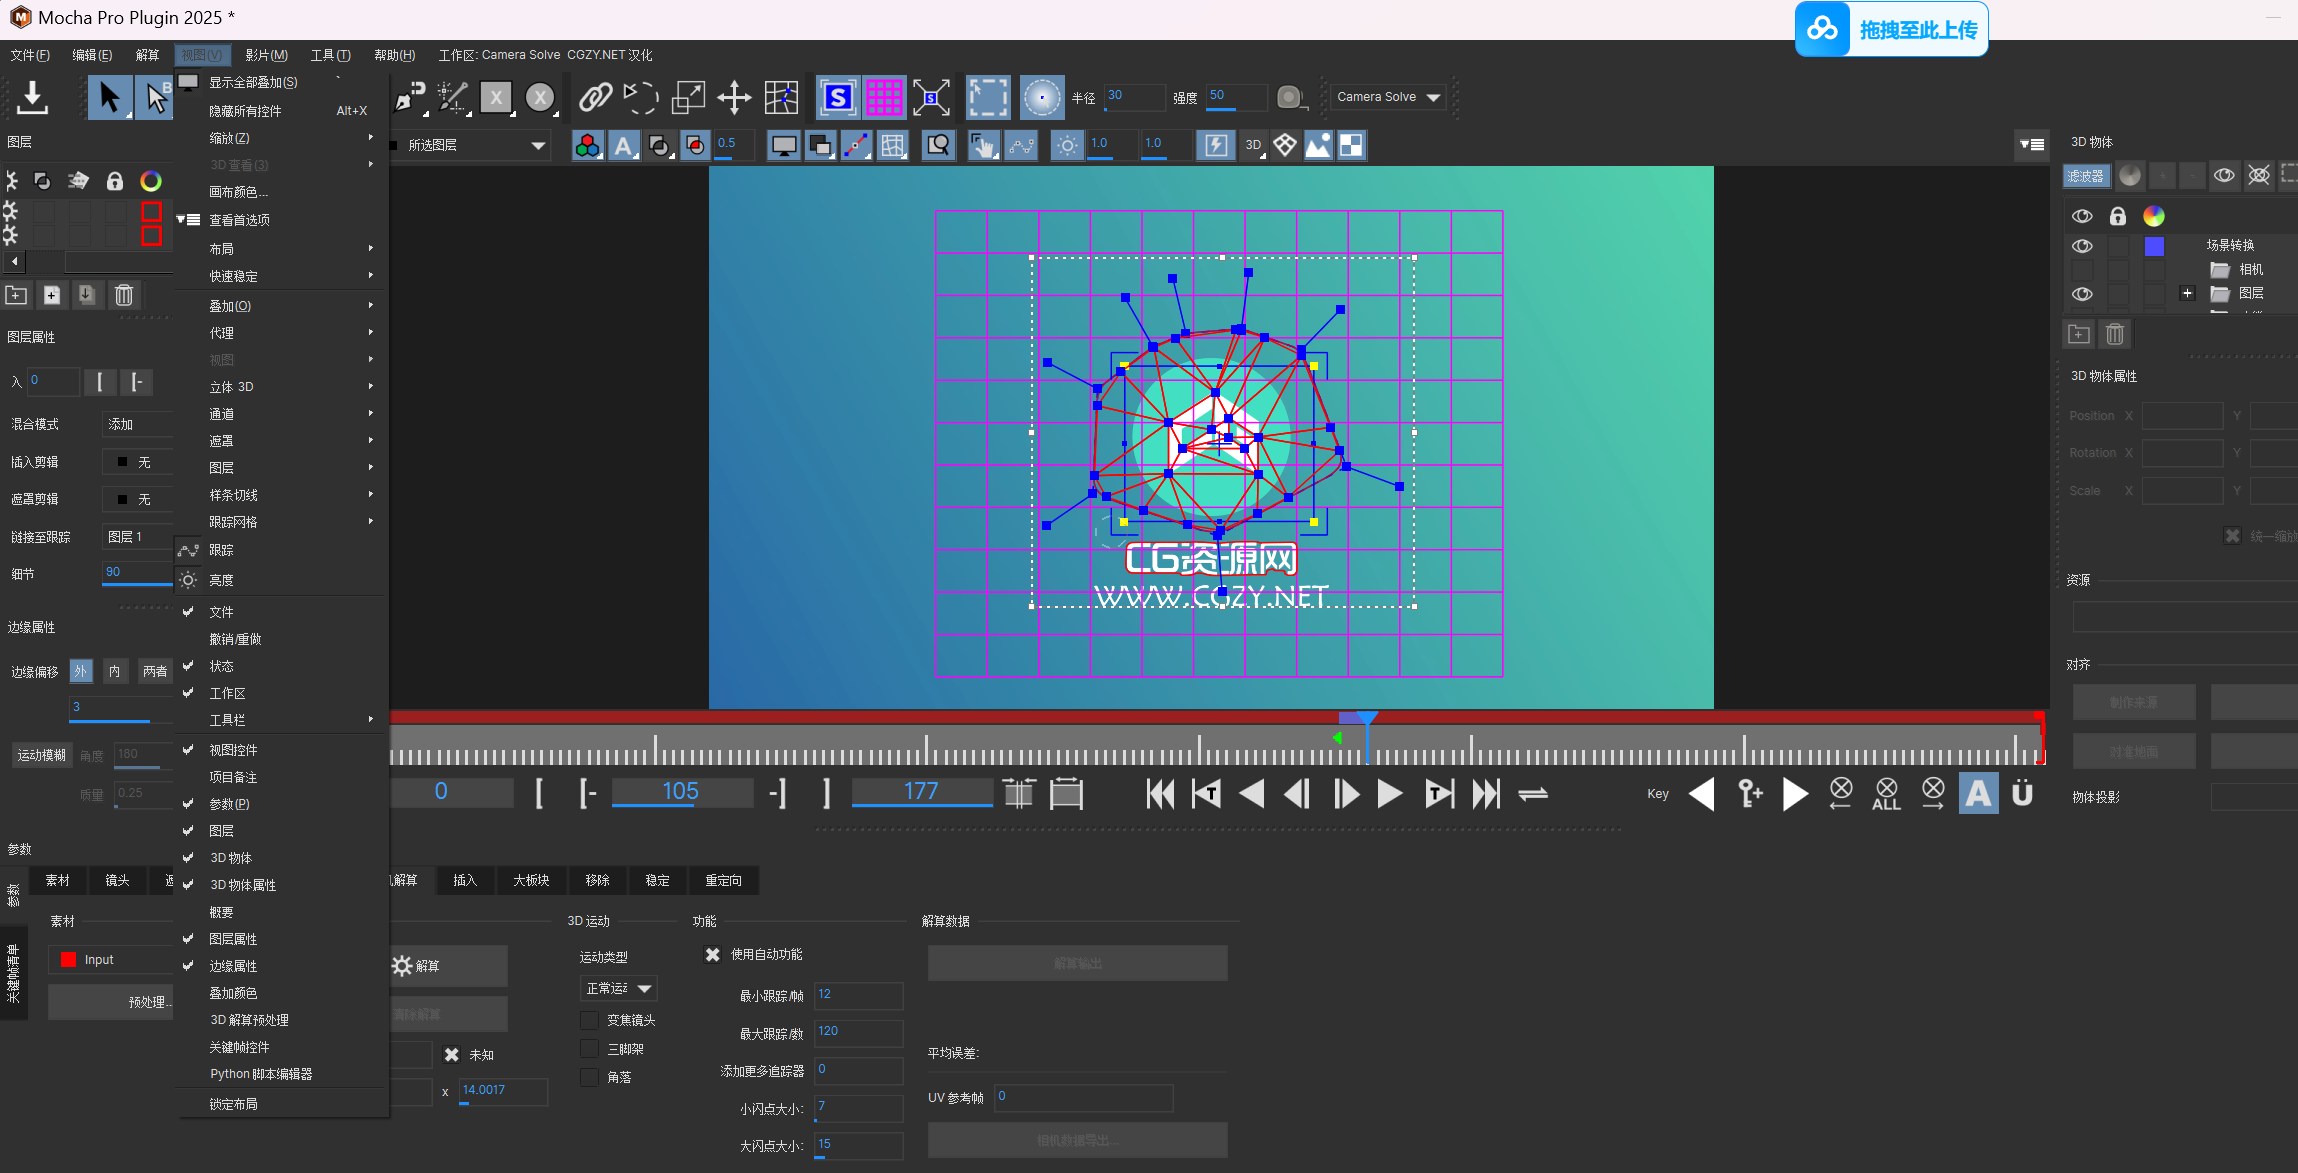Toggle visibility eye of 场景转换 item
The width and height of the screenshot is (2298, 1173).
coord(2082,246)
